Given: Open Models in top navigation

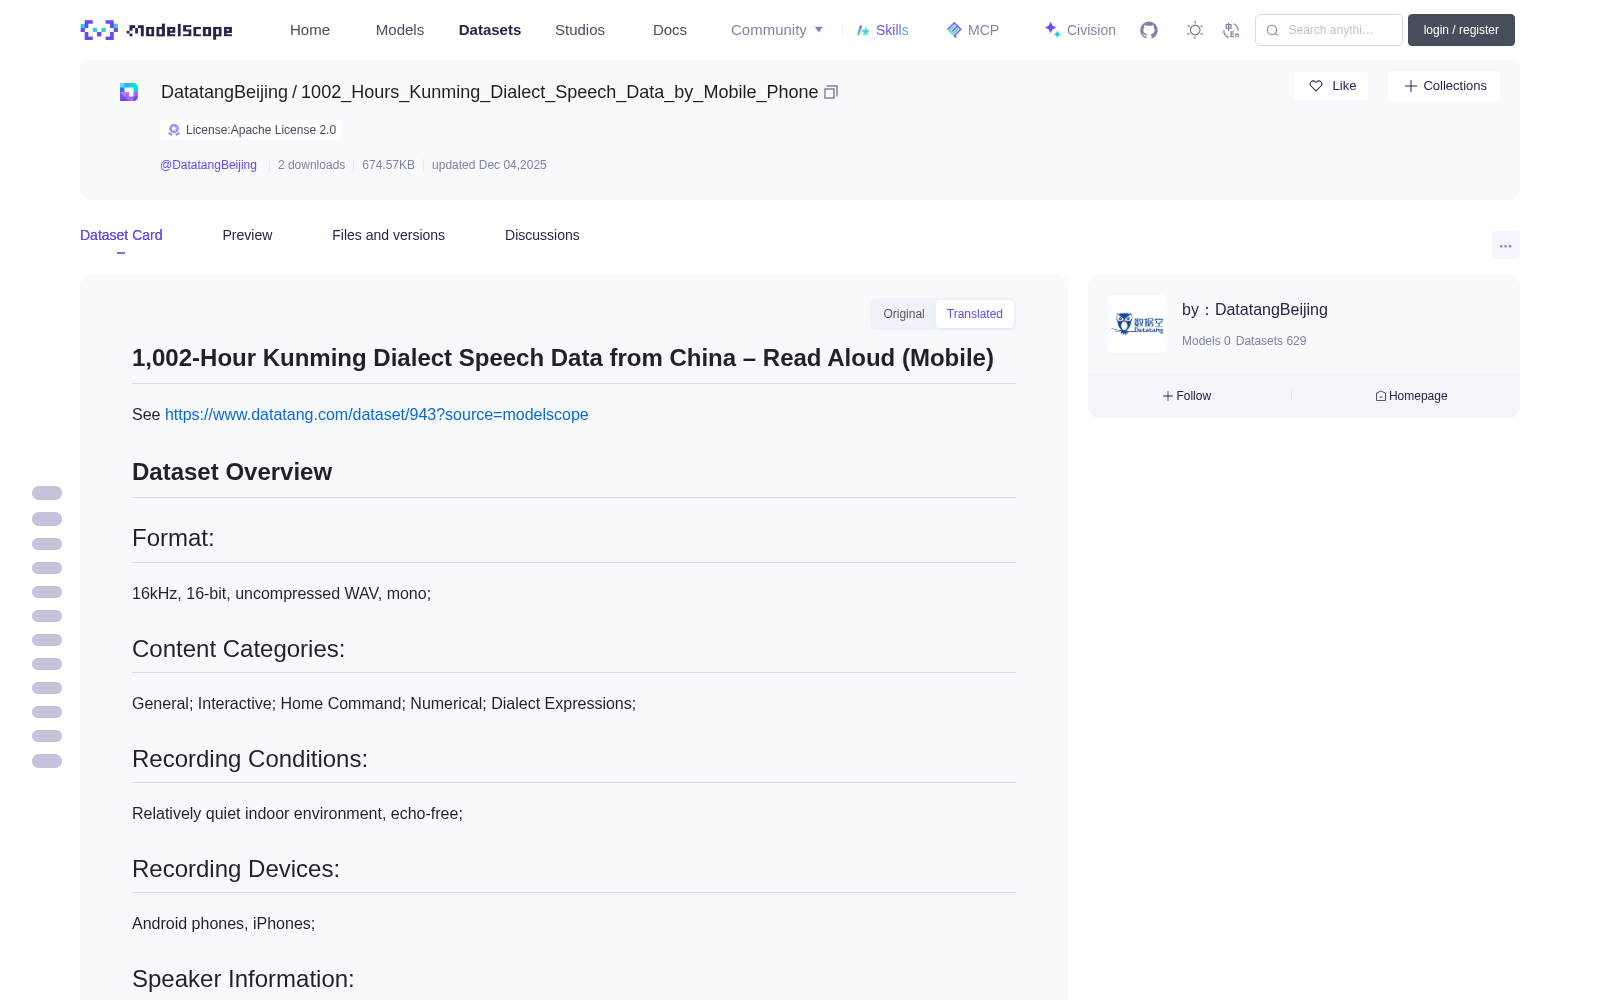Looking at the screenshot, I should 400,30.
